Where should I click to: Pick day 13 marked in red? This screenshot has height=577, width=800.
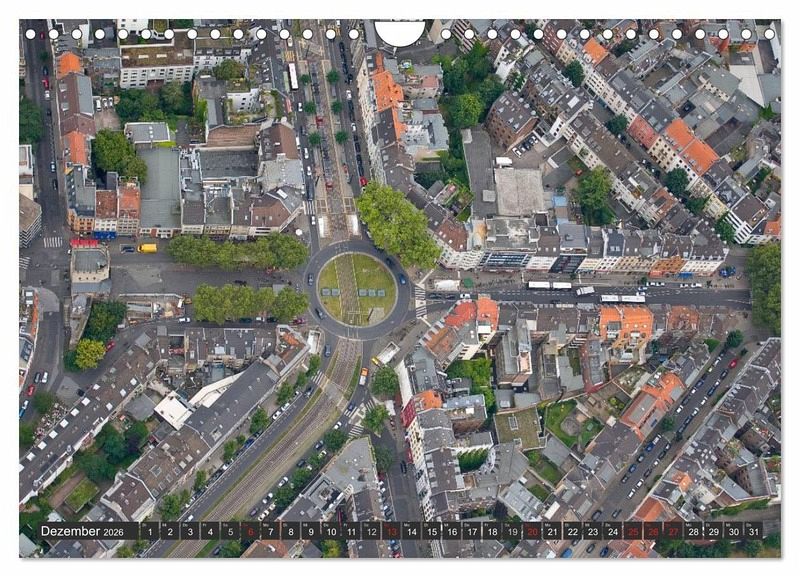[392, 531]
